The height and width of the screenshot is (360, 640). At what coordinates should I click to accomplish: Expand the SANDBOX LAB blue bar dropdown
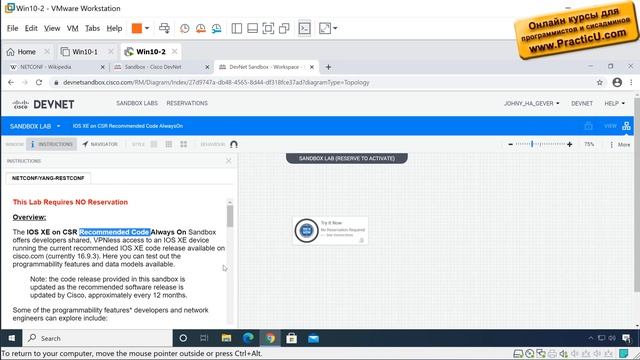(x=35, y=126)
